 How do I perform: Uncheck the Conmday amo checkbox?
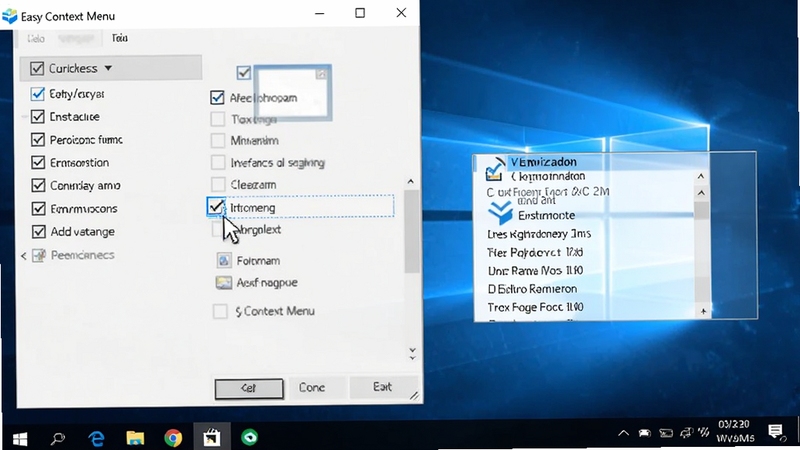[x=38, y=186]
